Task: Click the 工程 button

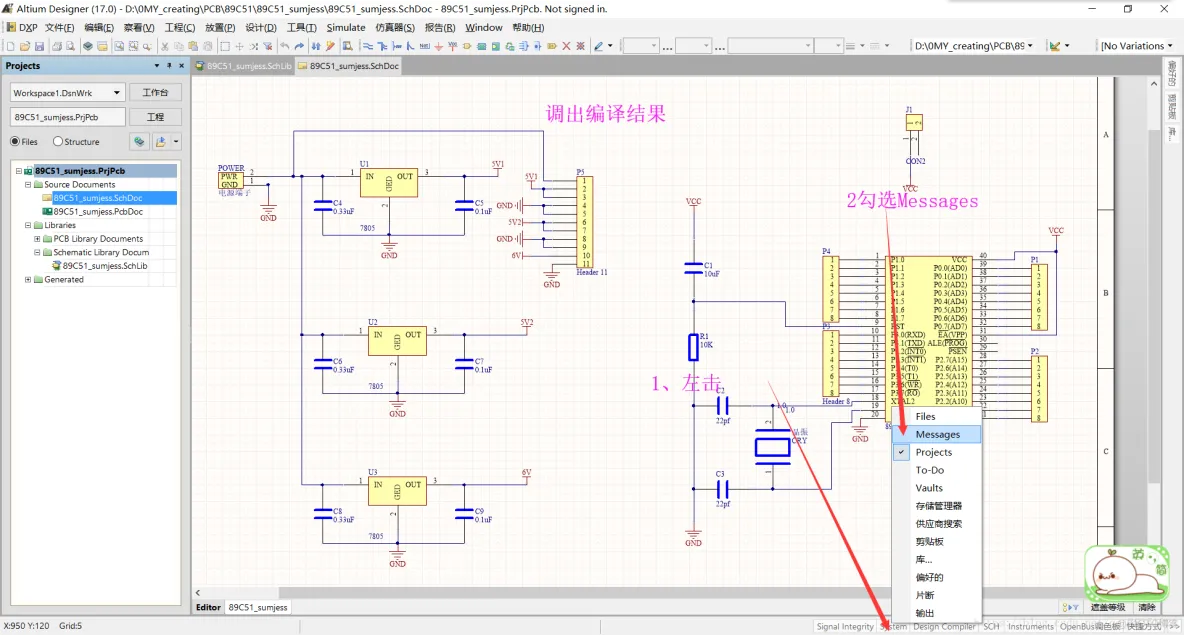Action: click(156, 117)
